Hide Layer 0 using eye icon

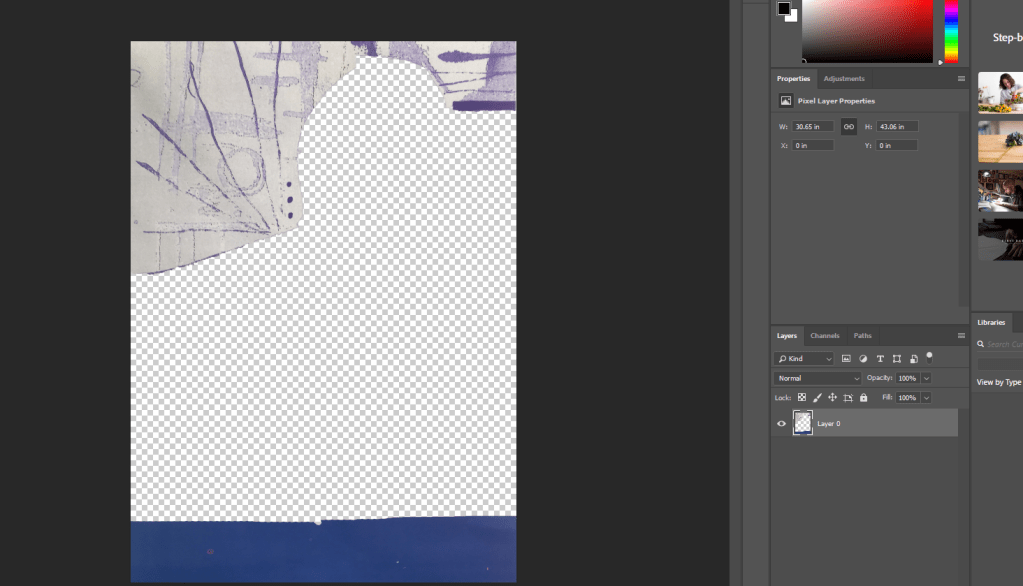pyautogui.click(x=782, y=423)
